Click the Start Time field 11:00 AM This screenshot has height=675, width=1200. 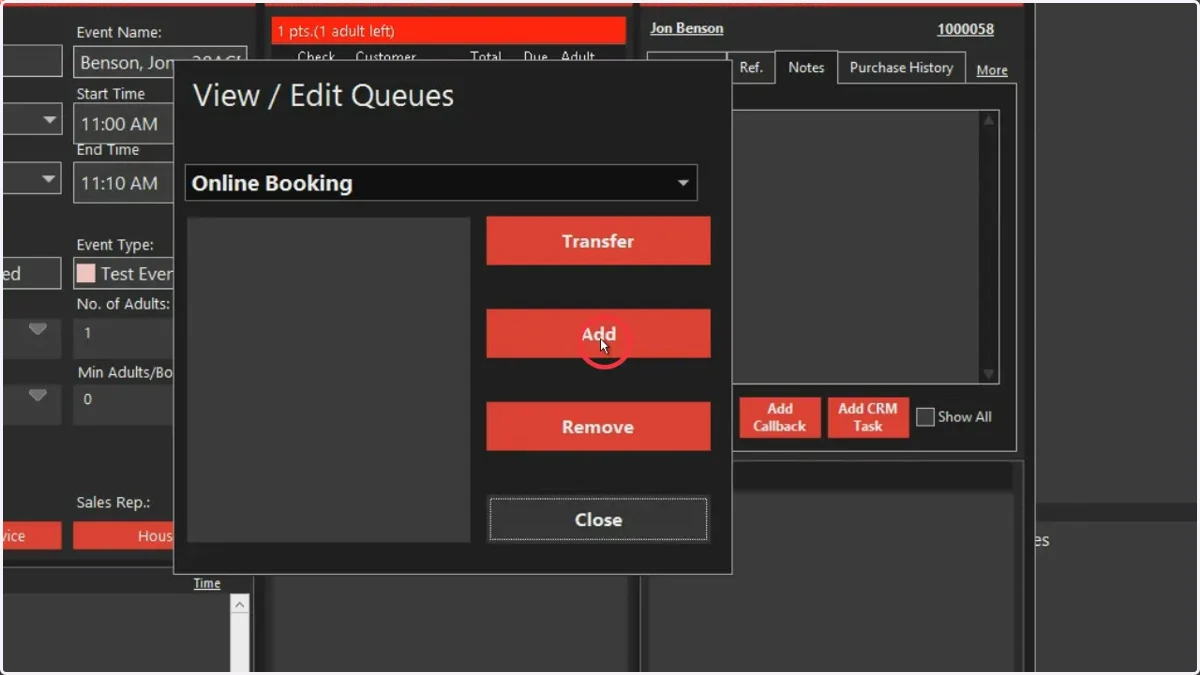click(x=124, y=124)
